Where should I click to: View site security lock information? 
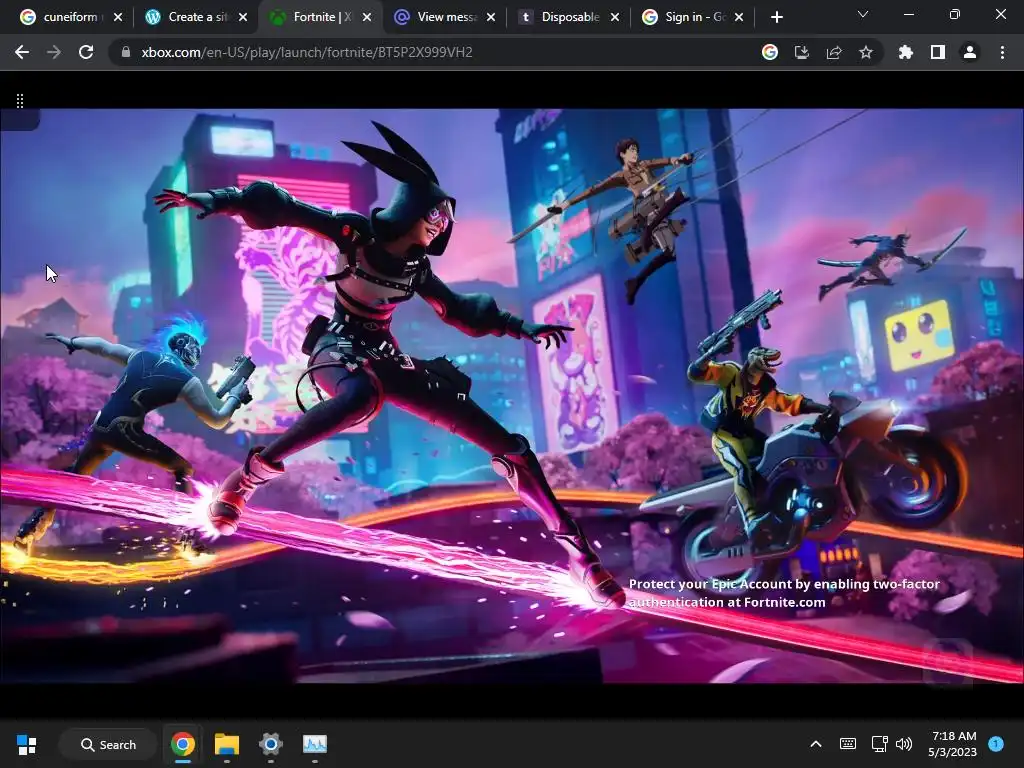click(x=126, y=52)
